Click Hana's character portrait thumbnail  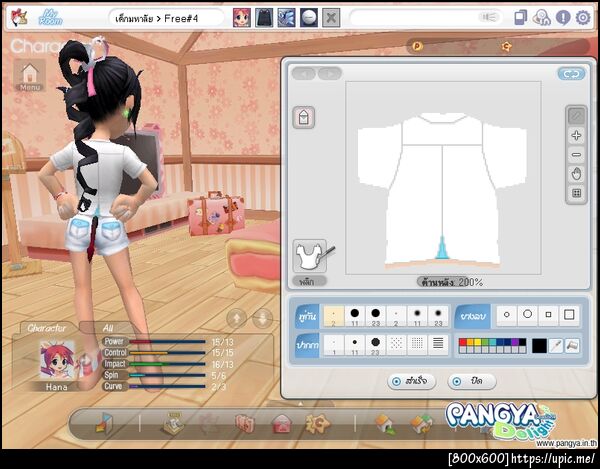[x=57, y=360]
